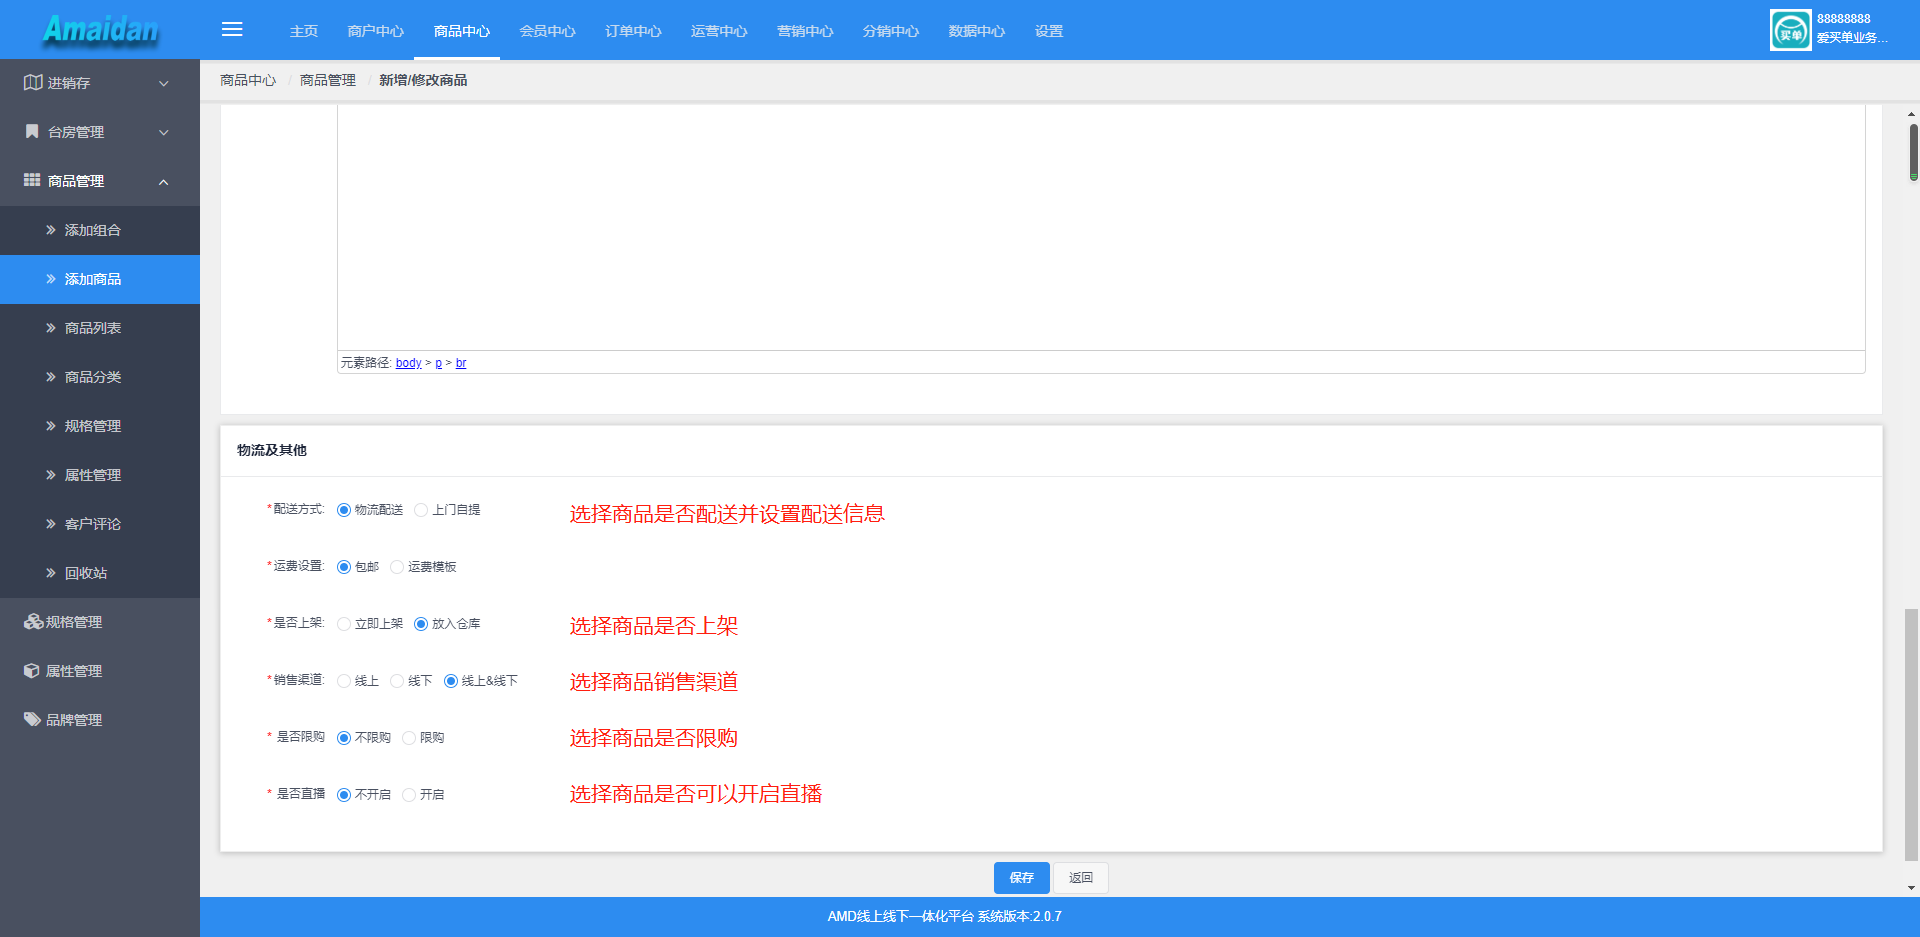Click the scrollbar down arrow
Screen dimensions: 1920x937
click(1912, 888)
